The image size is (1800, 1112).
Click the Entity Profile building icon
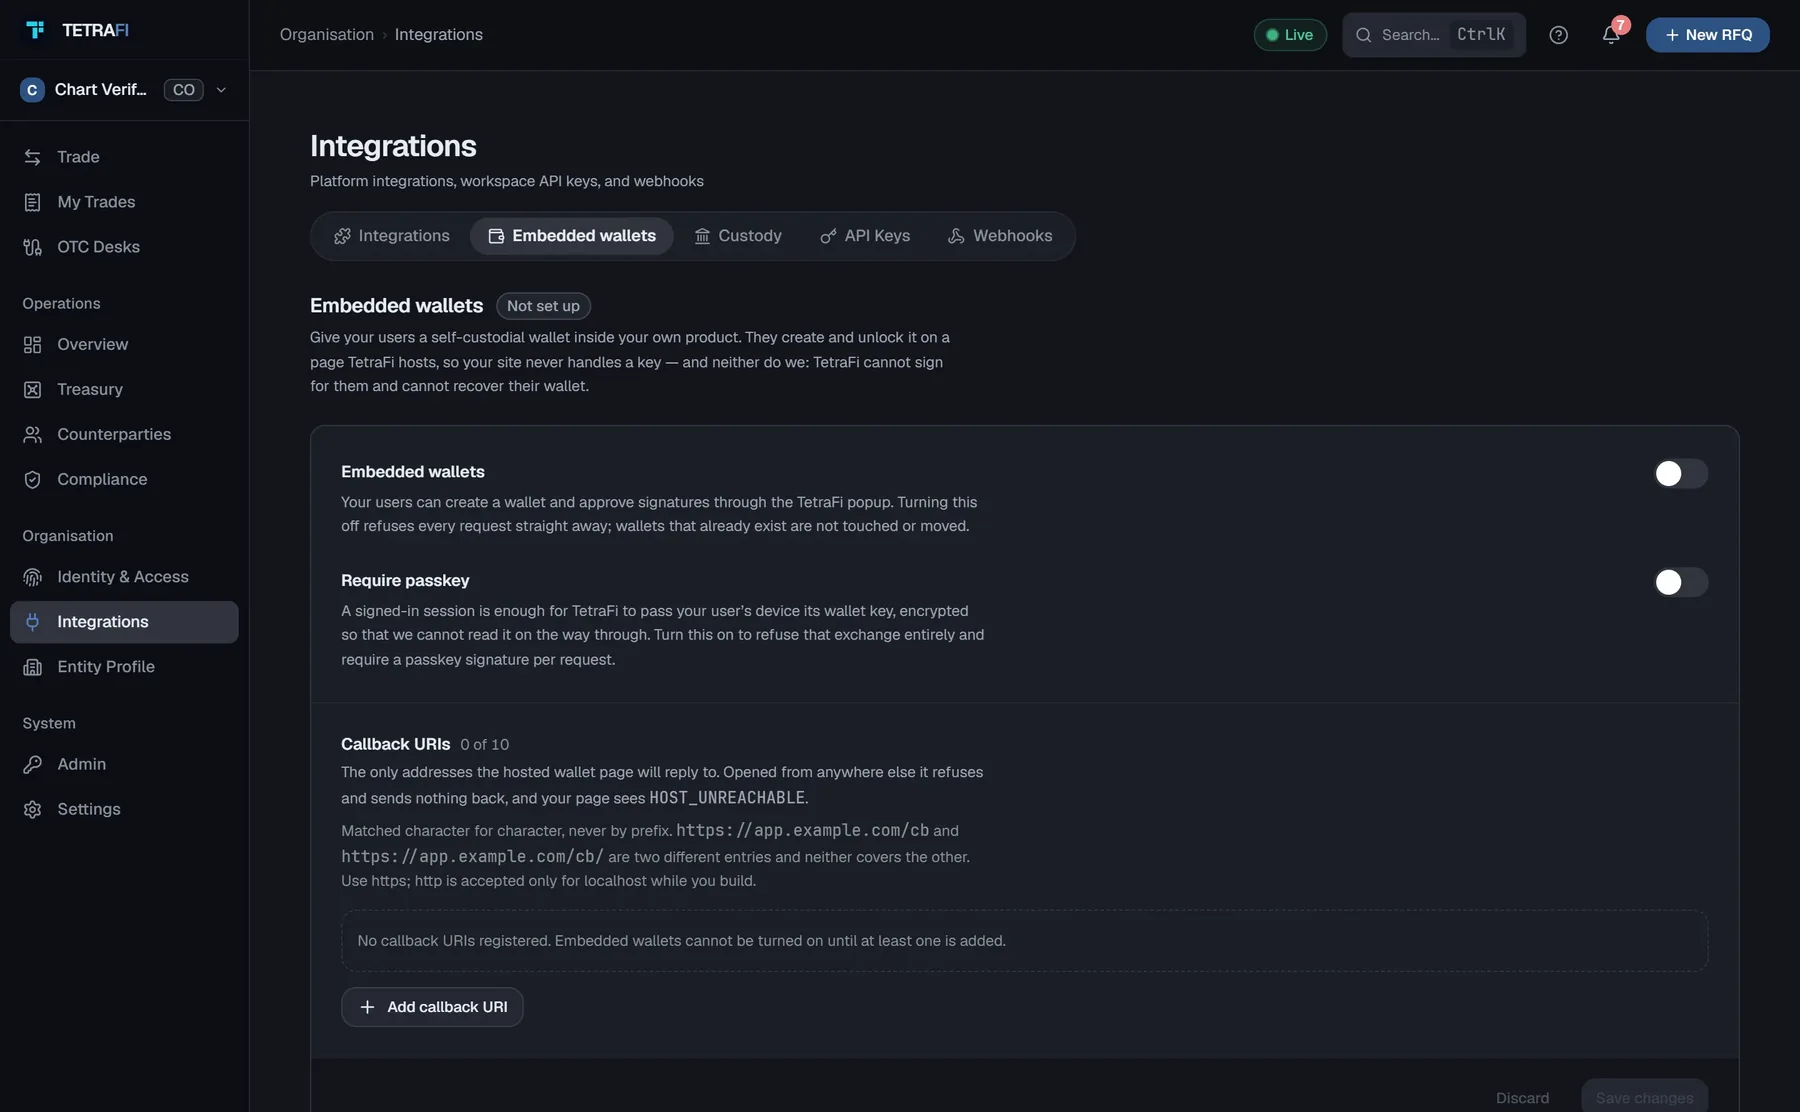(x=33, y=667)
